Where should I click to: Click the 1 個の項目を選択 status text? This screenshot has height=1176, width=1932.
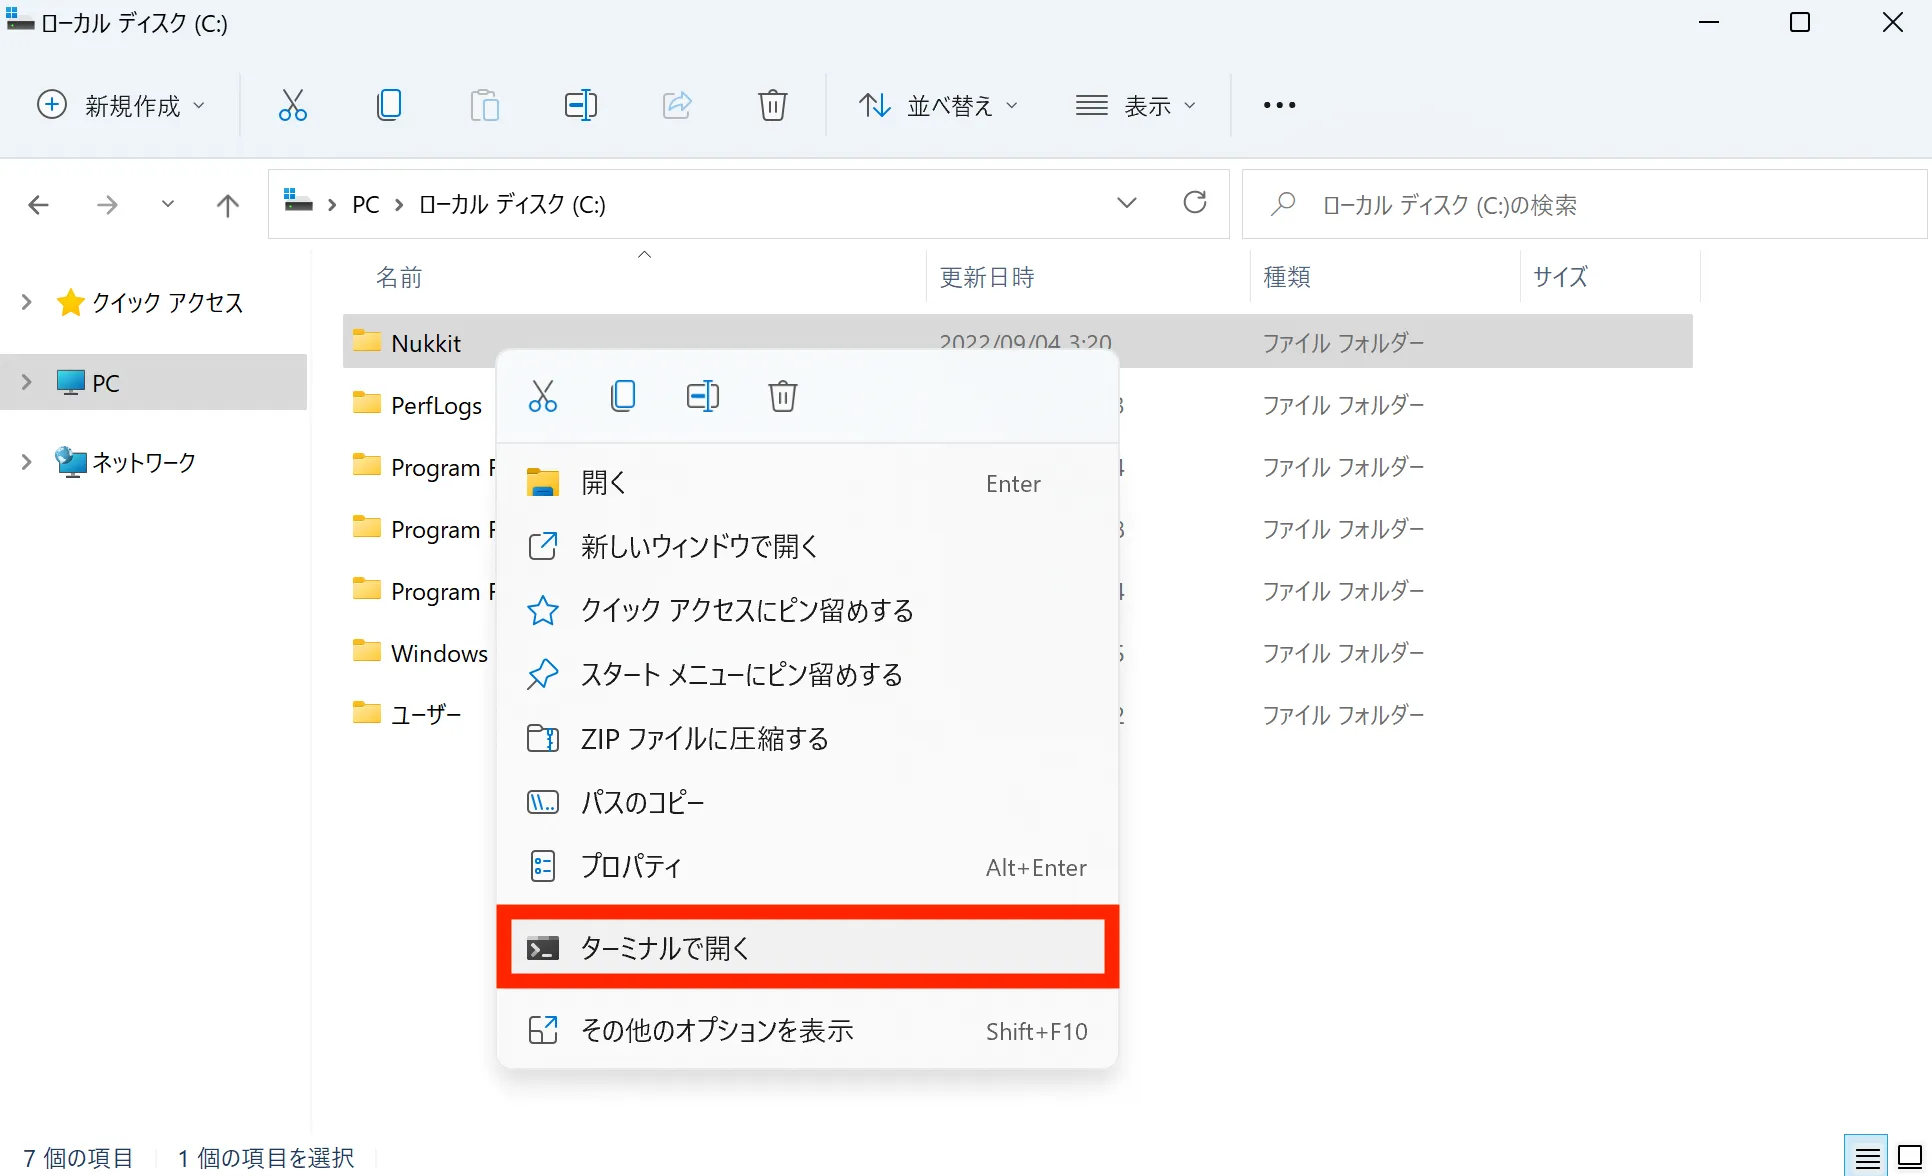tap(266, 1158)
